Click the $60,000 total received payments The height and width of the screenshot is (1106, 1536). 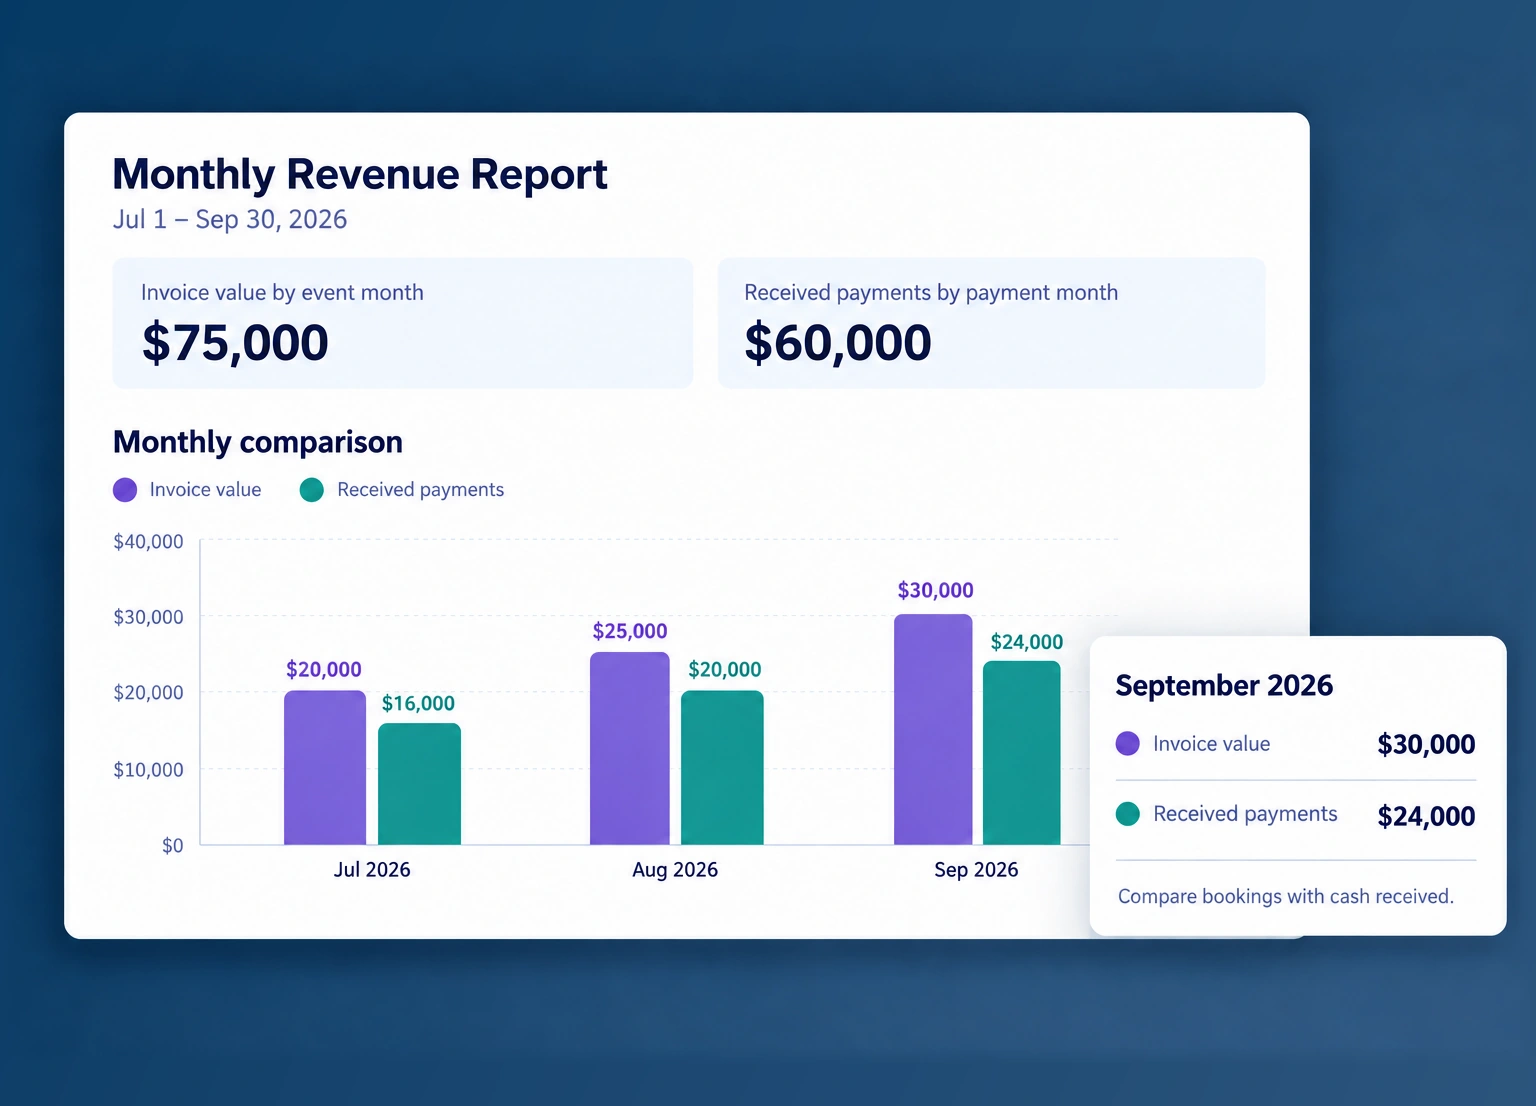pyautogui.click(x=838, y=343)
